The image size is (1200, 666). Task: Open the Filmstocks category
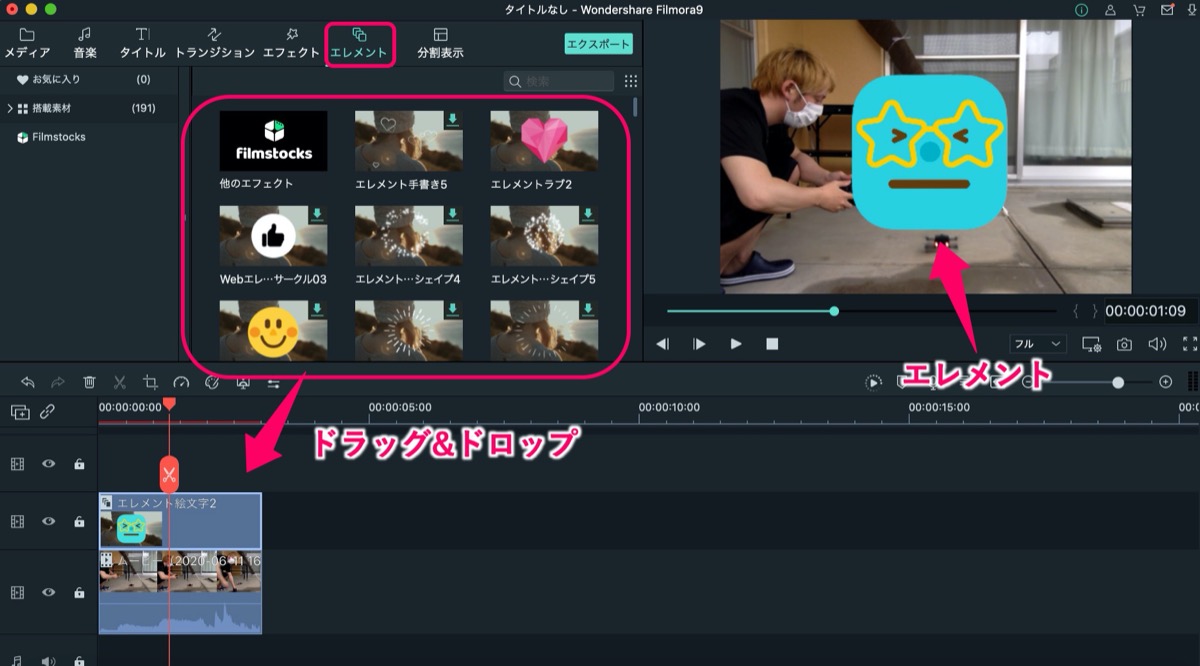(x=90, y=137)
